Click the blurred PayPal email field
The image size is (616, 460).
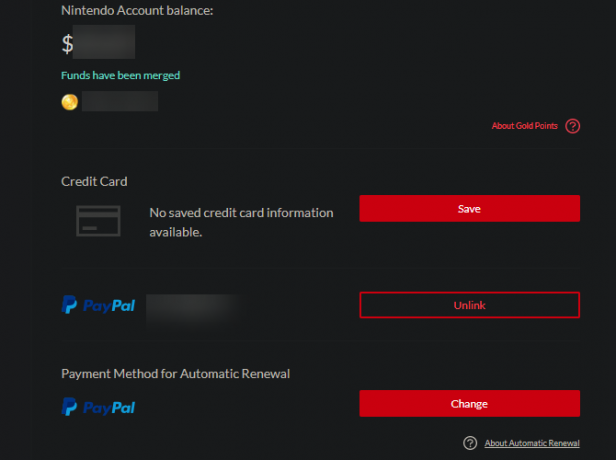click(192, 309)
